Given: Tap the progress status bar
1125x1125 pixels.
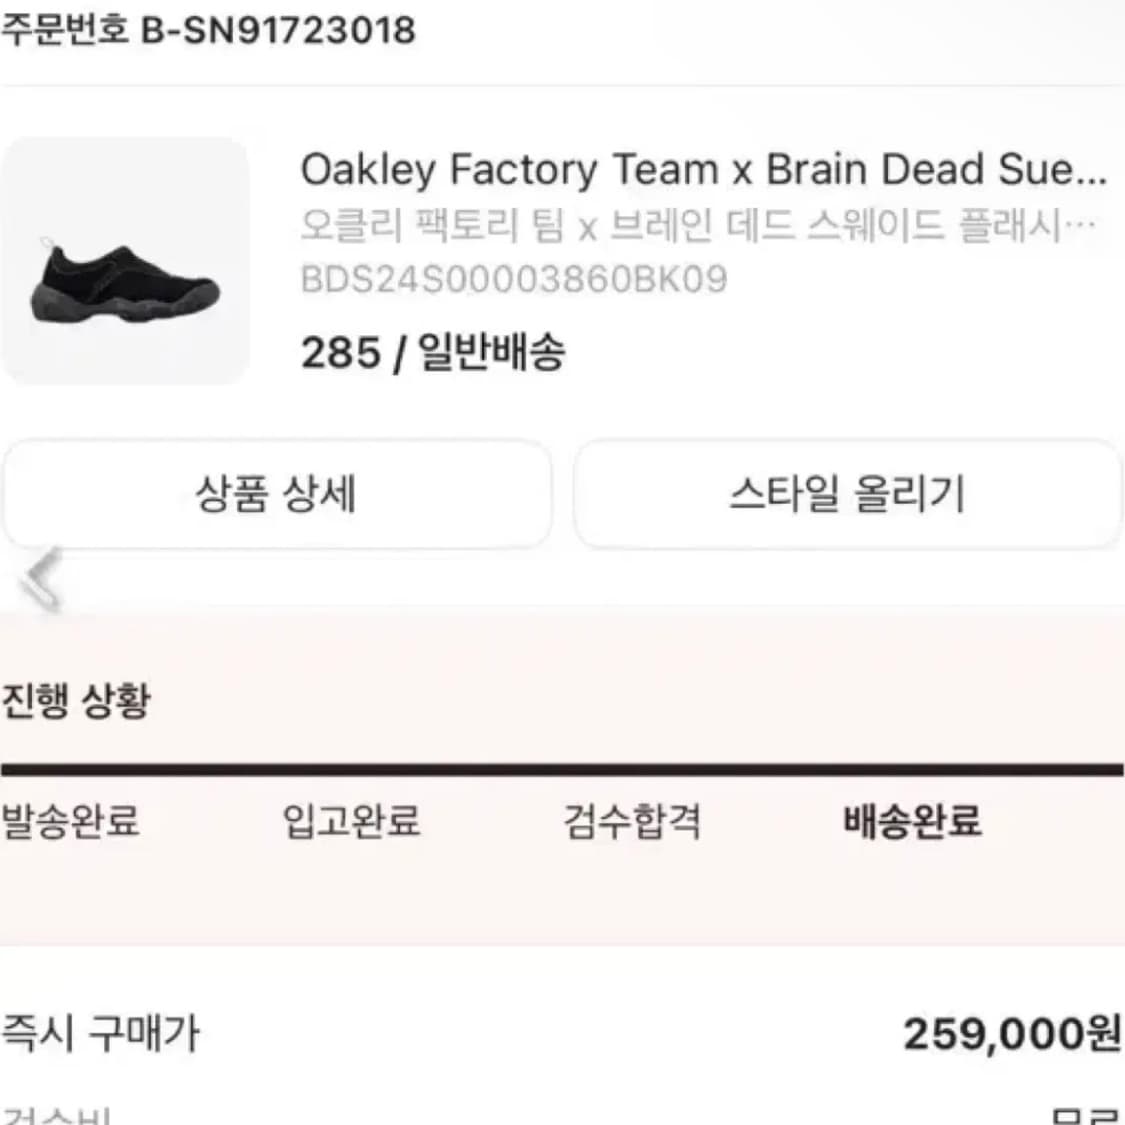Looking at the screenshot, I should pos(562,768).
